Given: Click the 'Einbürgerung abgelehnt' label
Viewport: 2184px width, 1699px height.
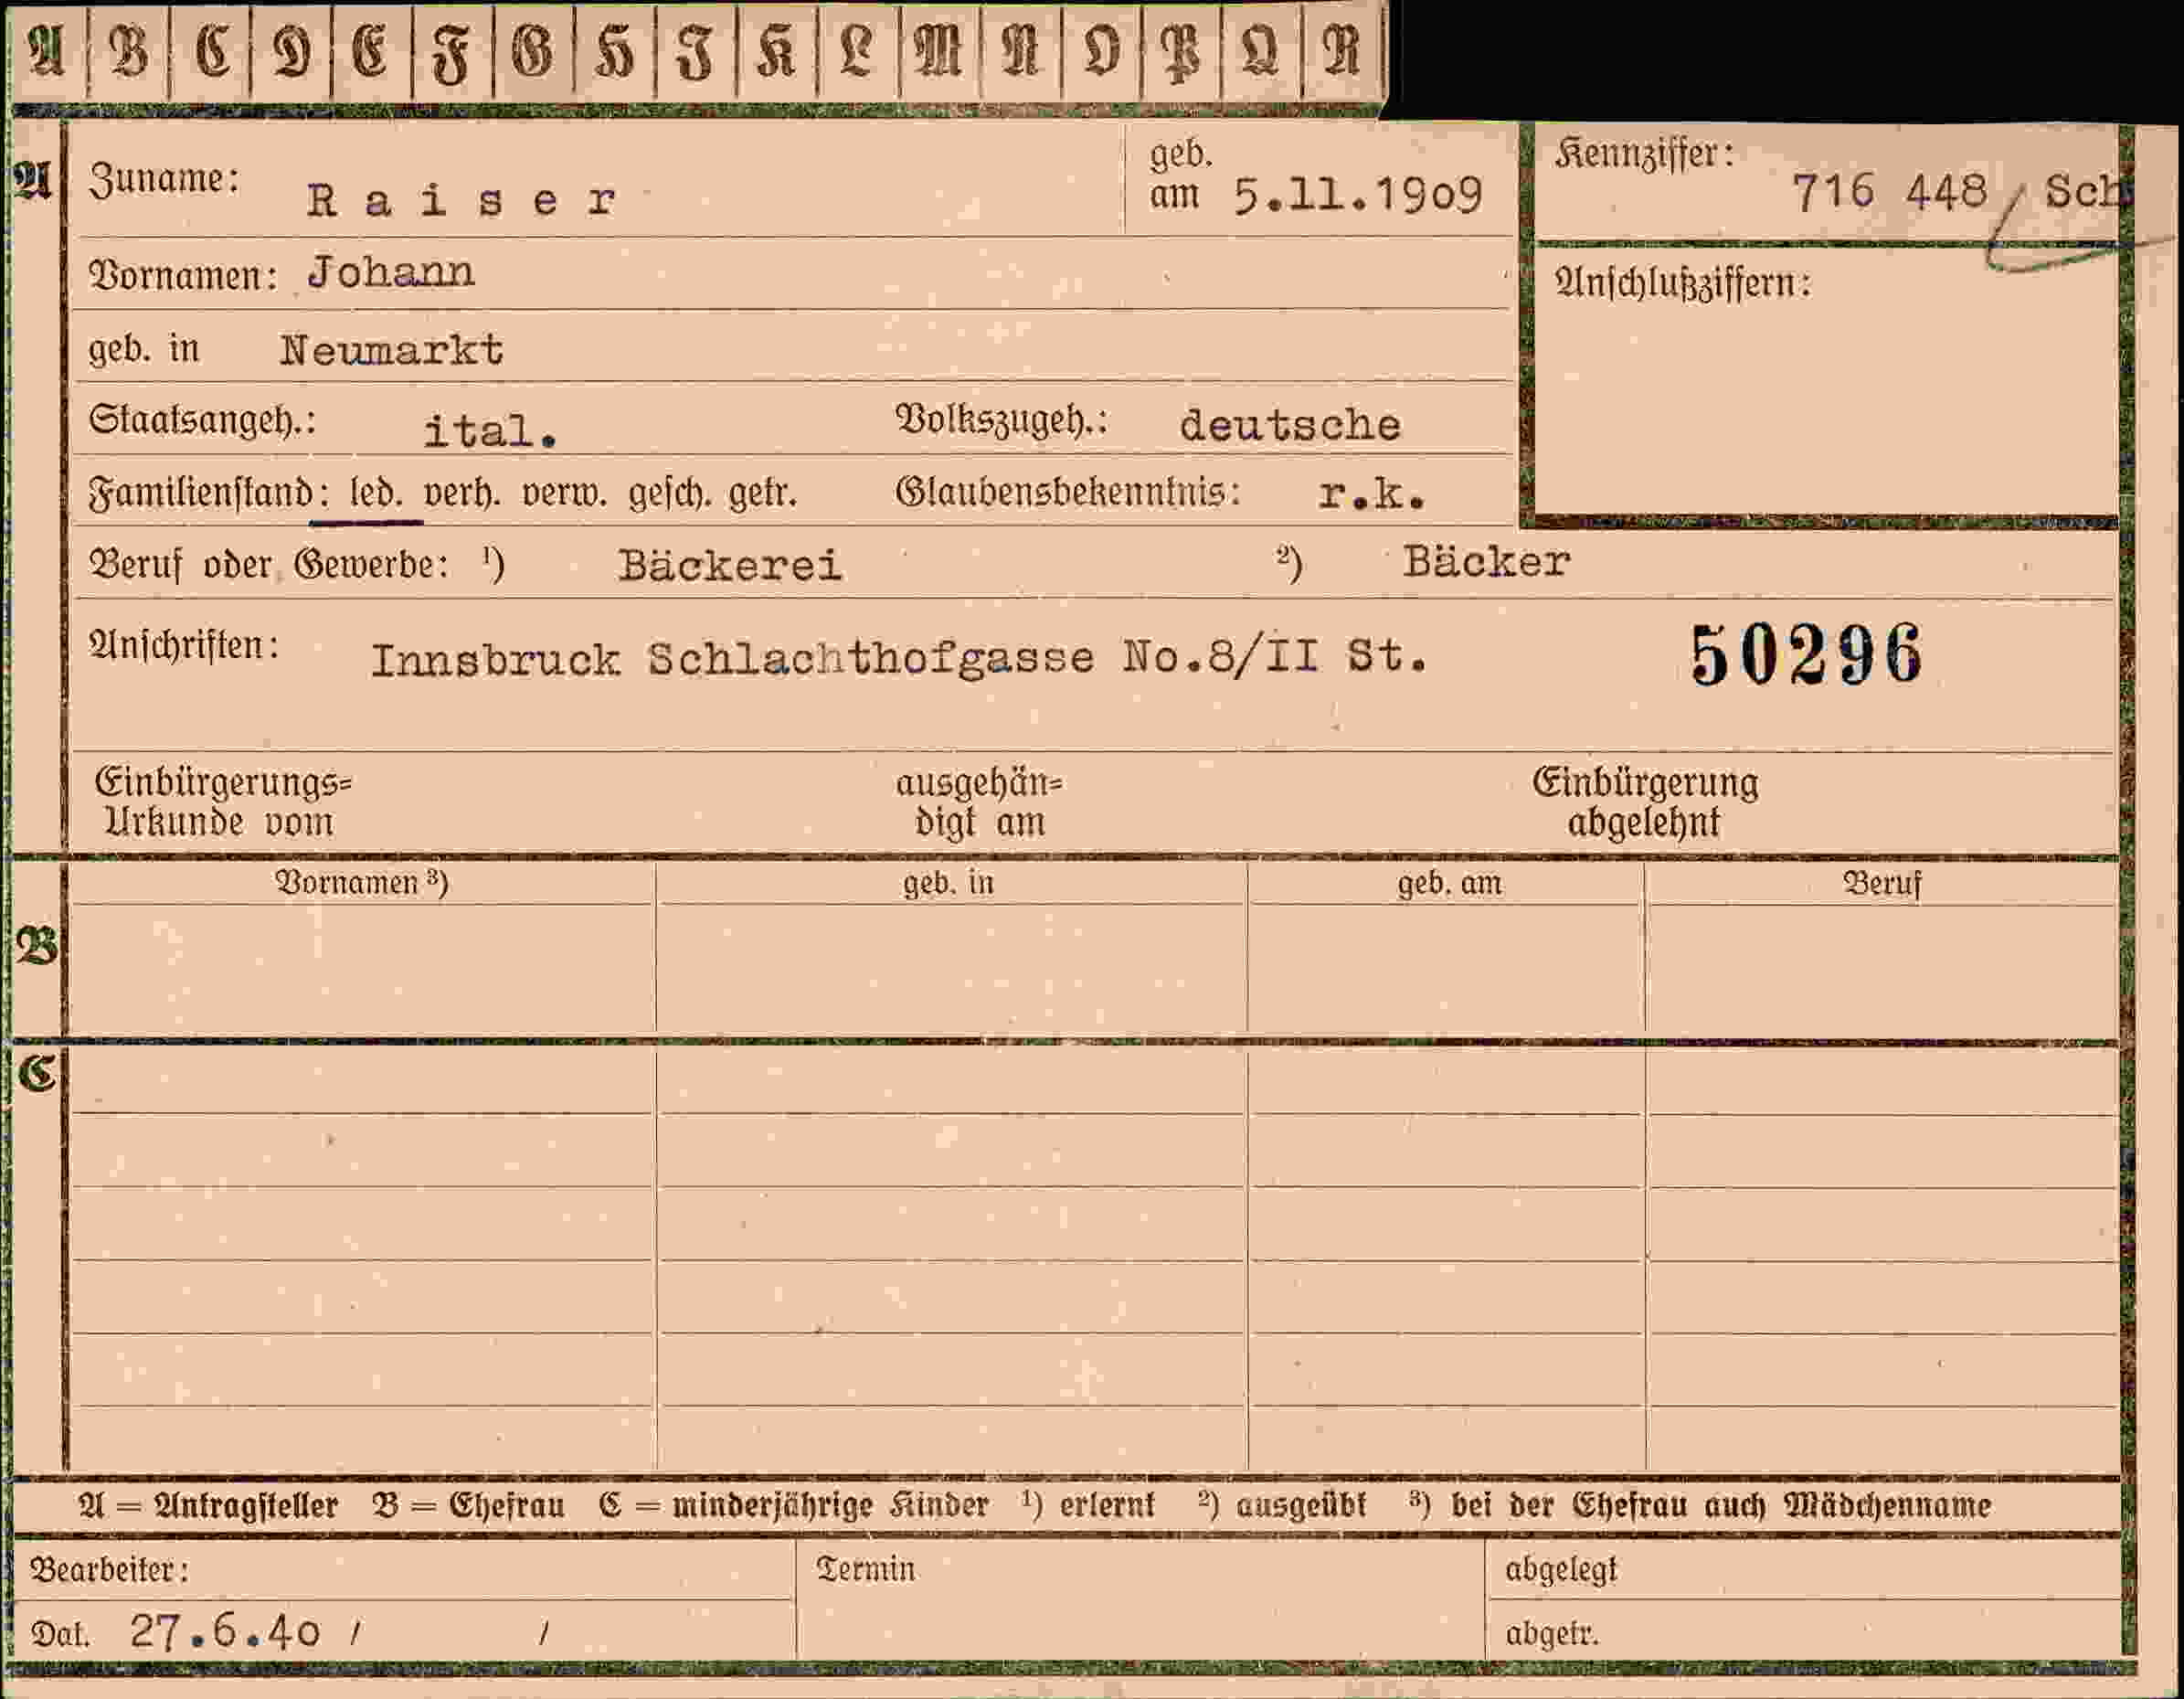Looking at the screenshot, I should (x=1645, y=803).
